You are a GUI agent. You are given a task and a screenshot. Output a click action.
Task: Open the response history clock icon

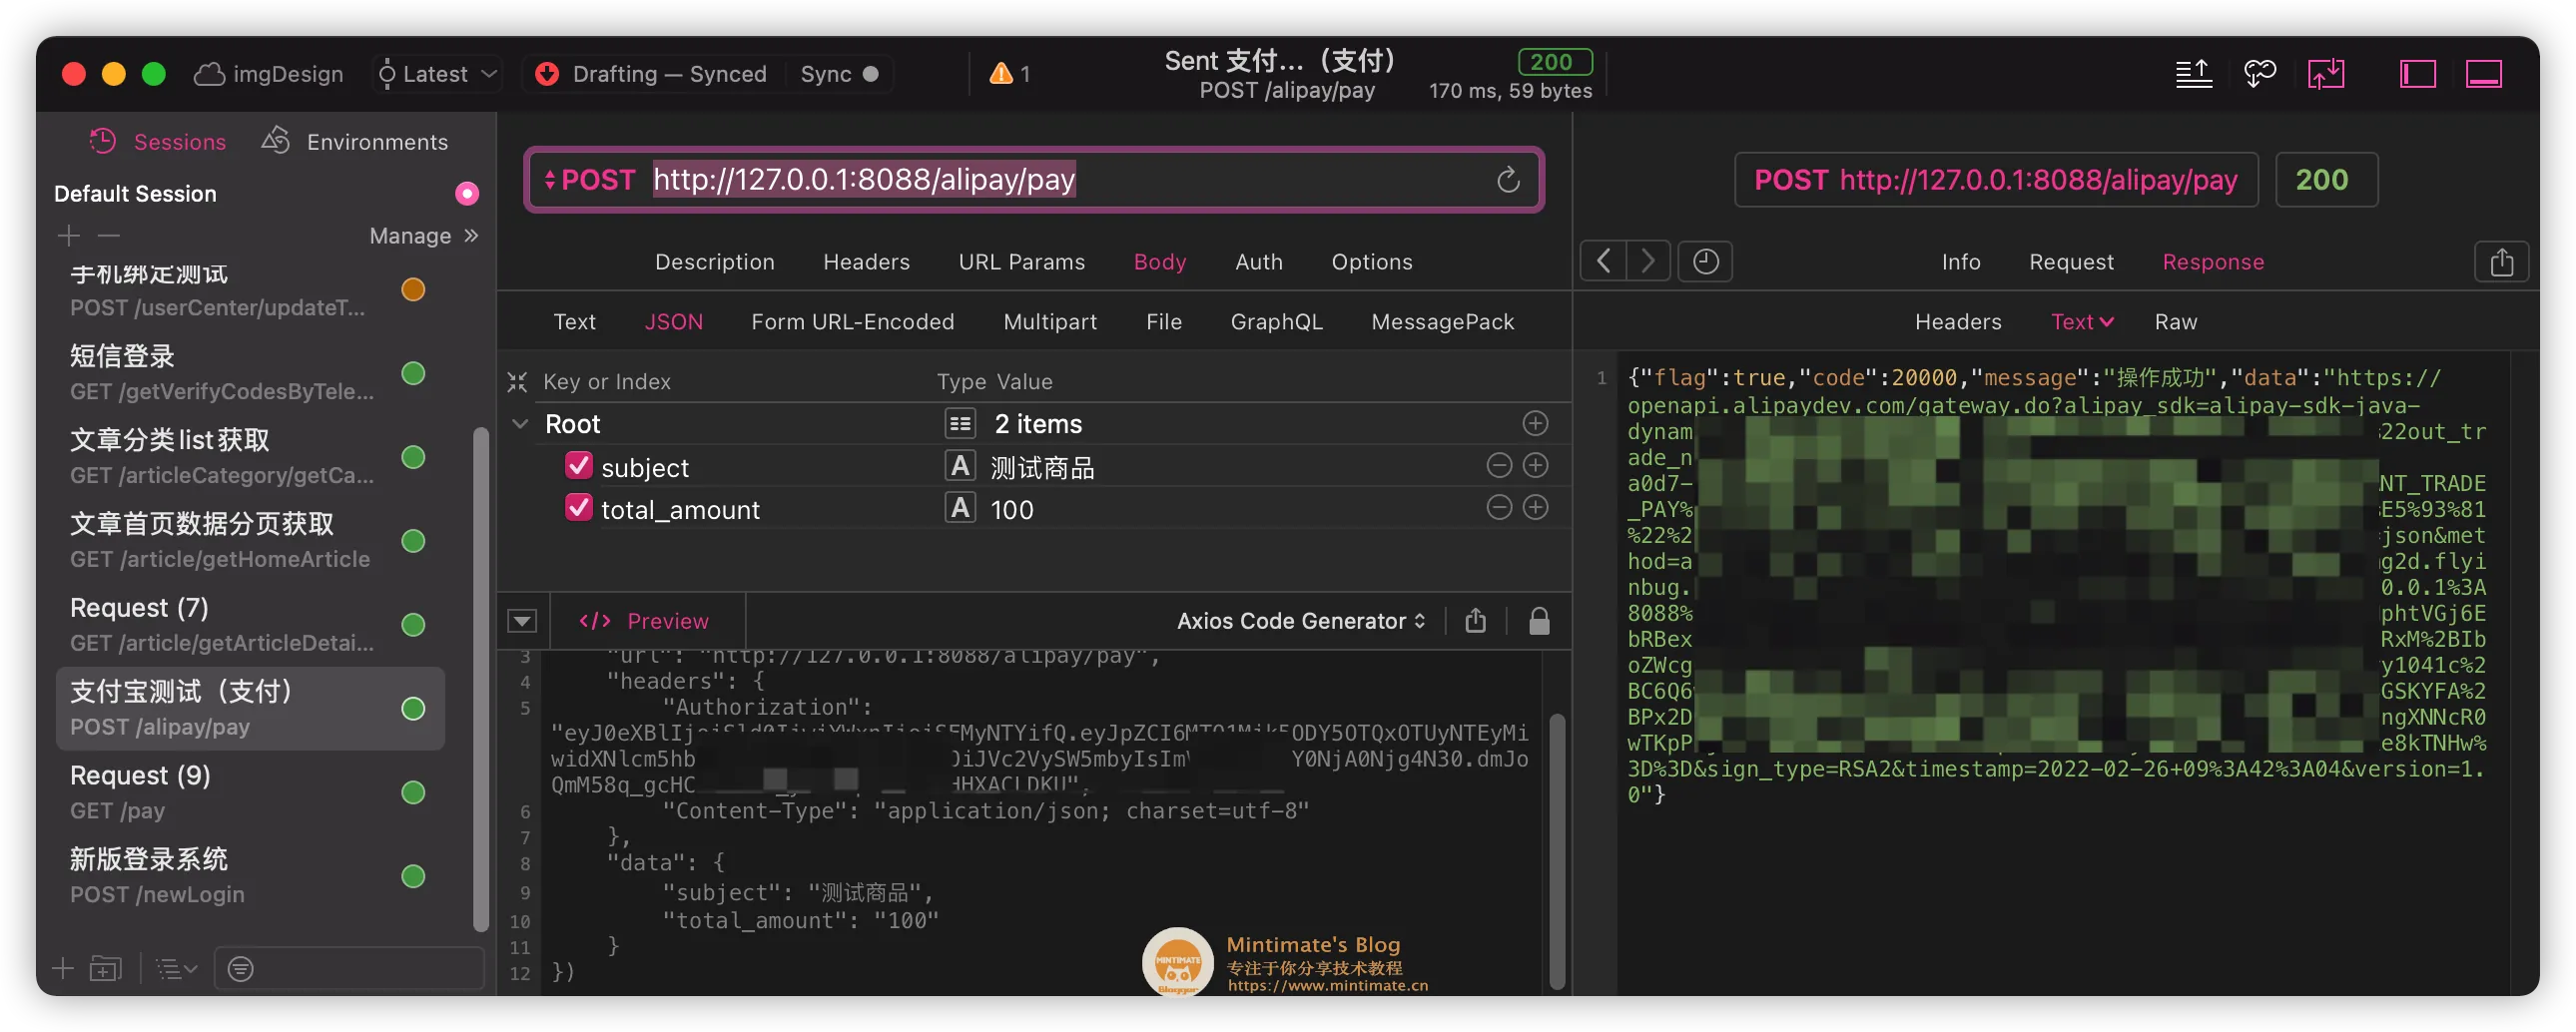point(1705,262)
